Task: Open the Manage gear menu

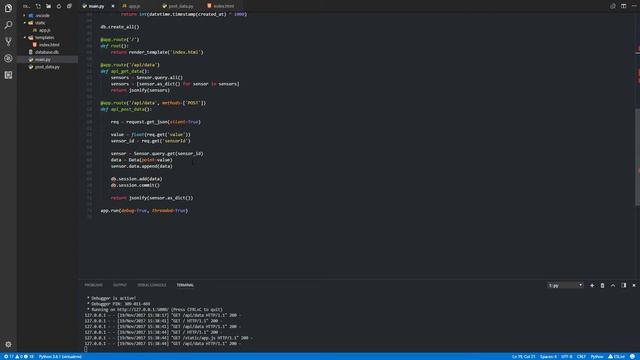Action: pos(8,344)
